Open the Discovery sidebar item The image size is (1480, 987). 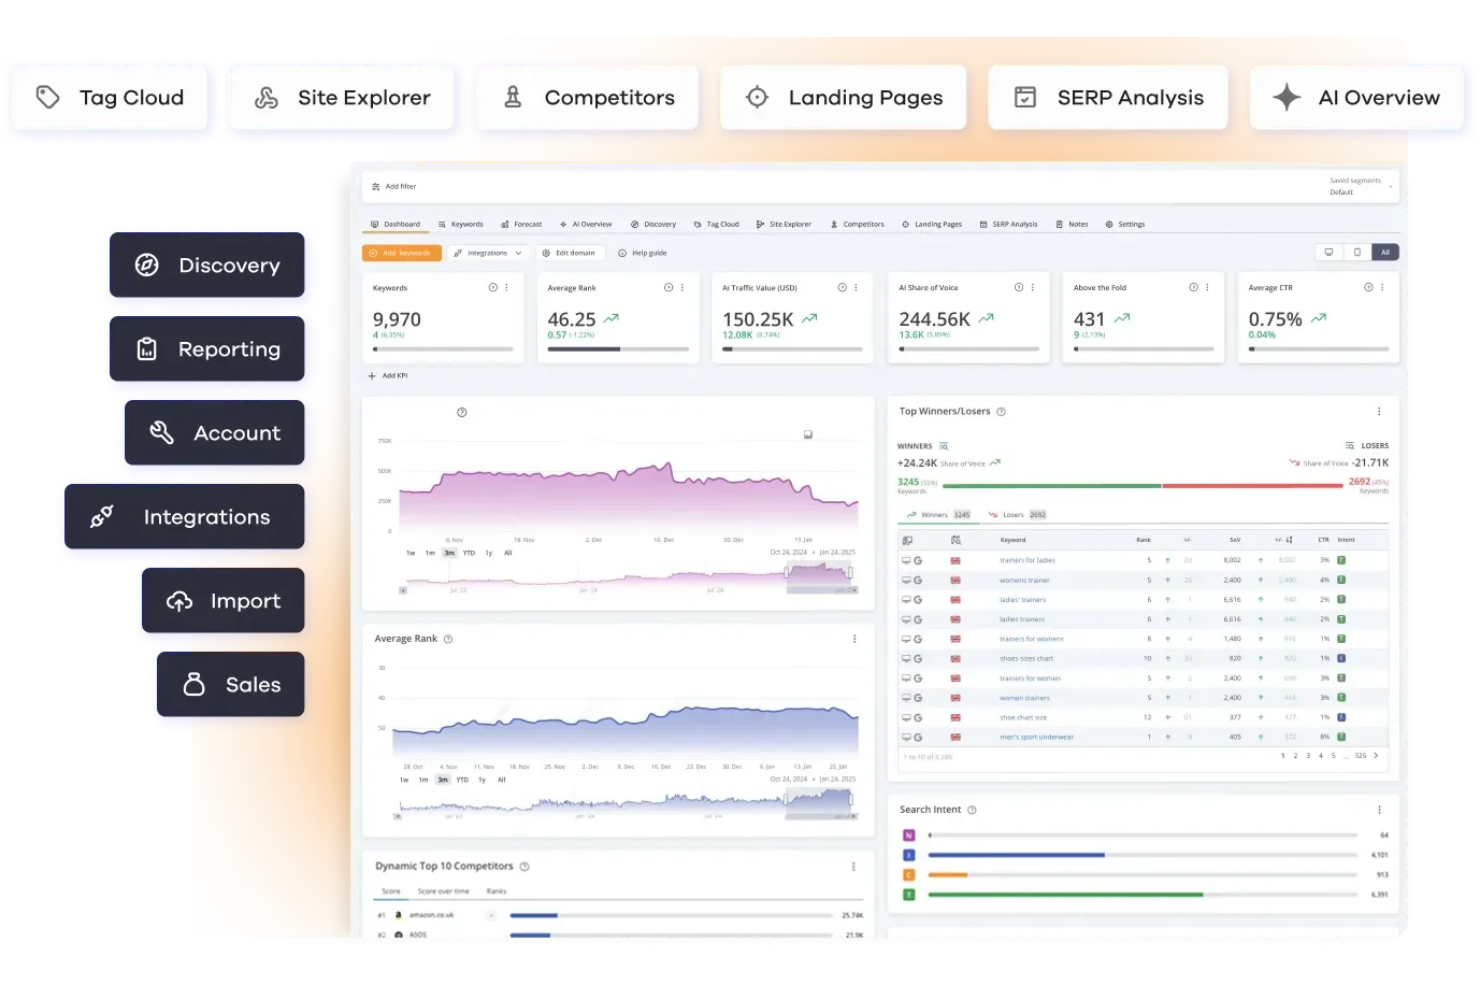tap(207, 265)
